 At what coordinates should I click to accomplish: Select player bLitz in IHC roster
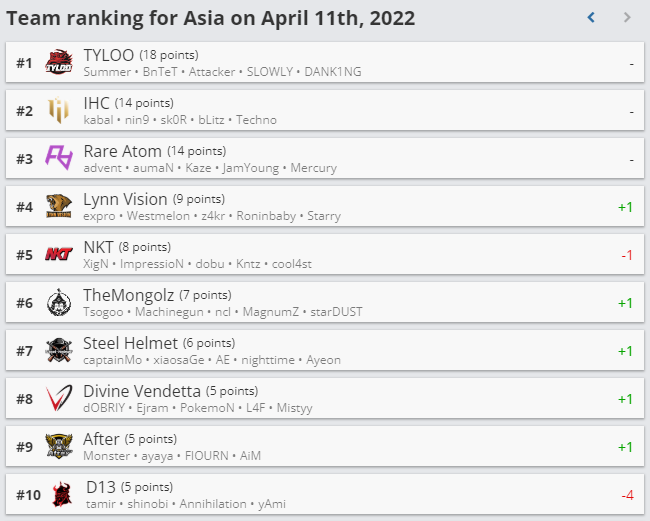pyautogui.click(x=211, y=120)
